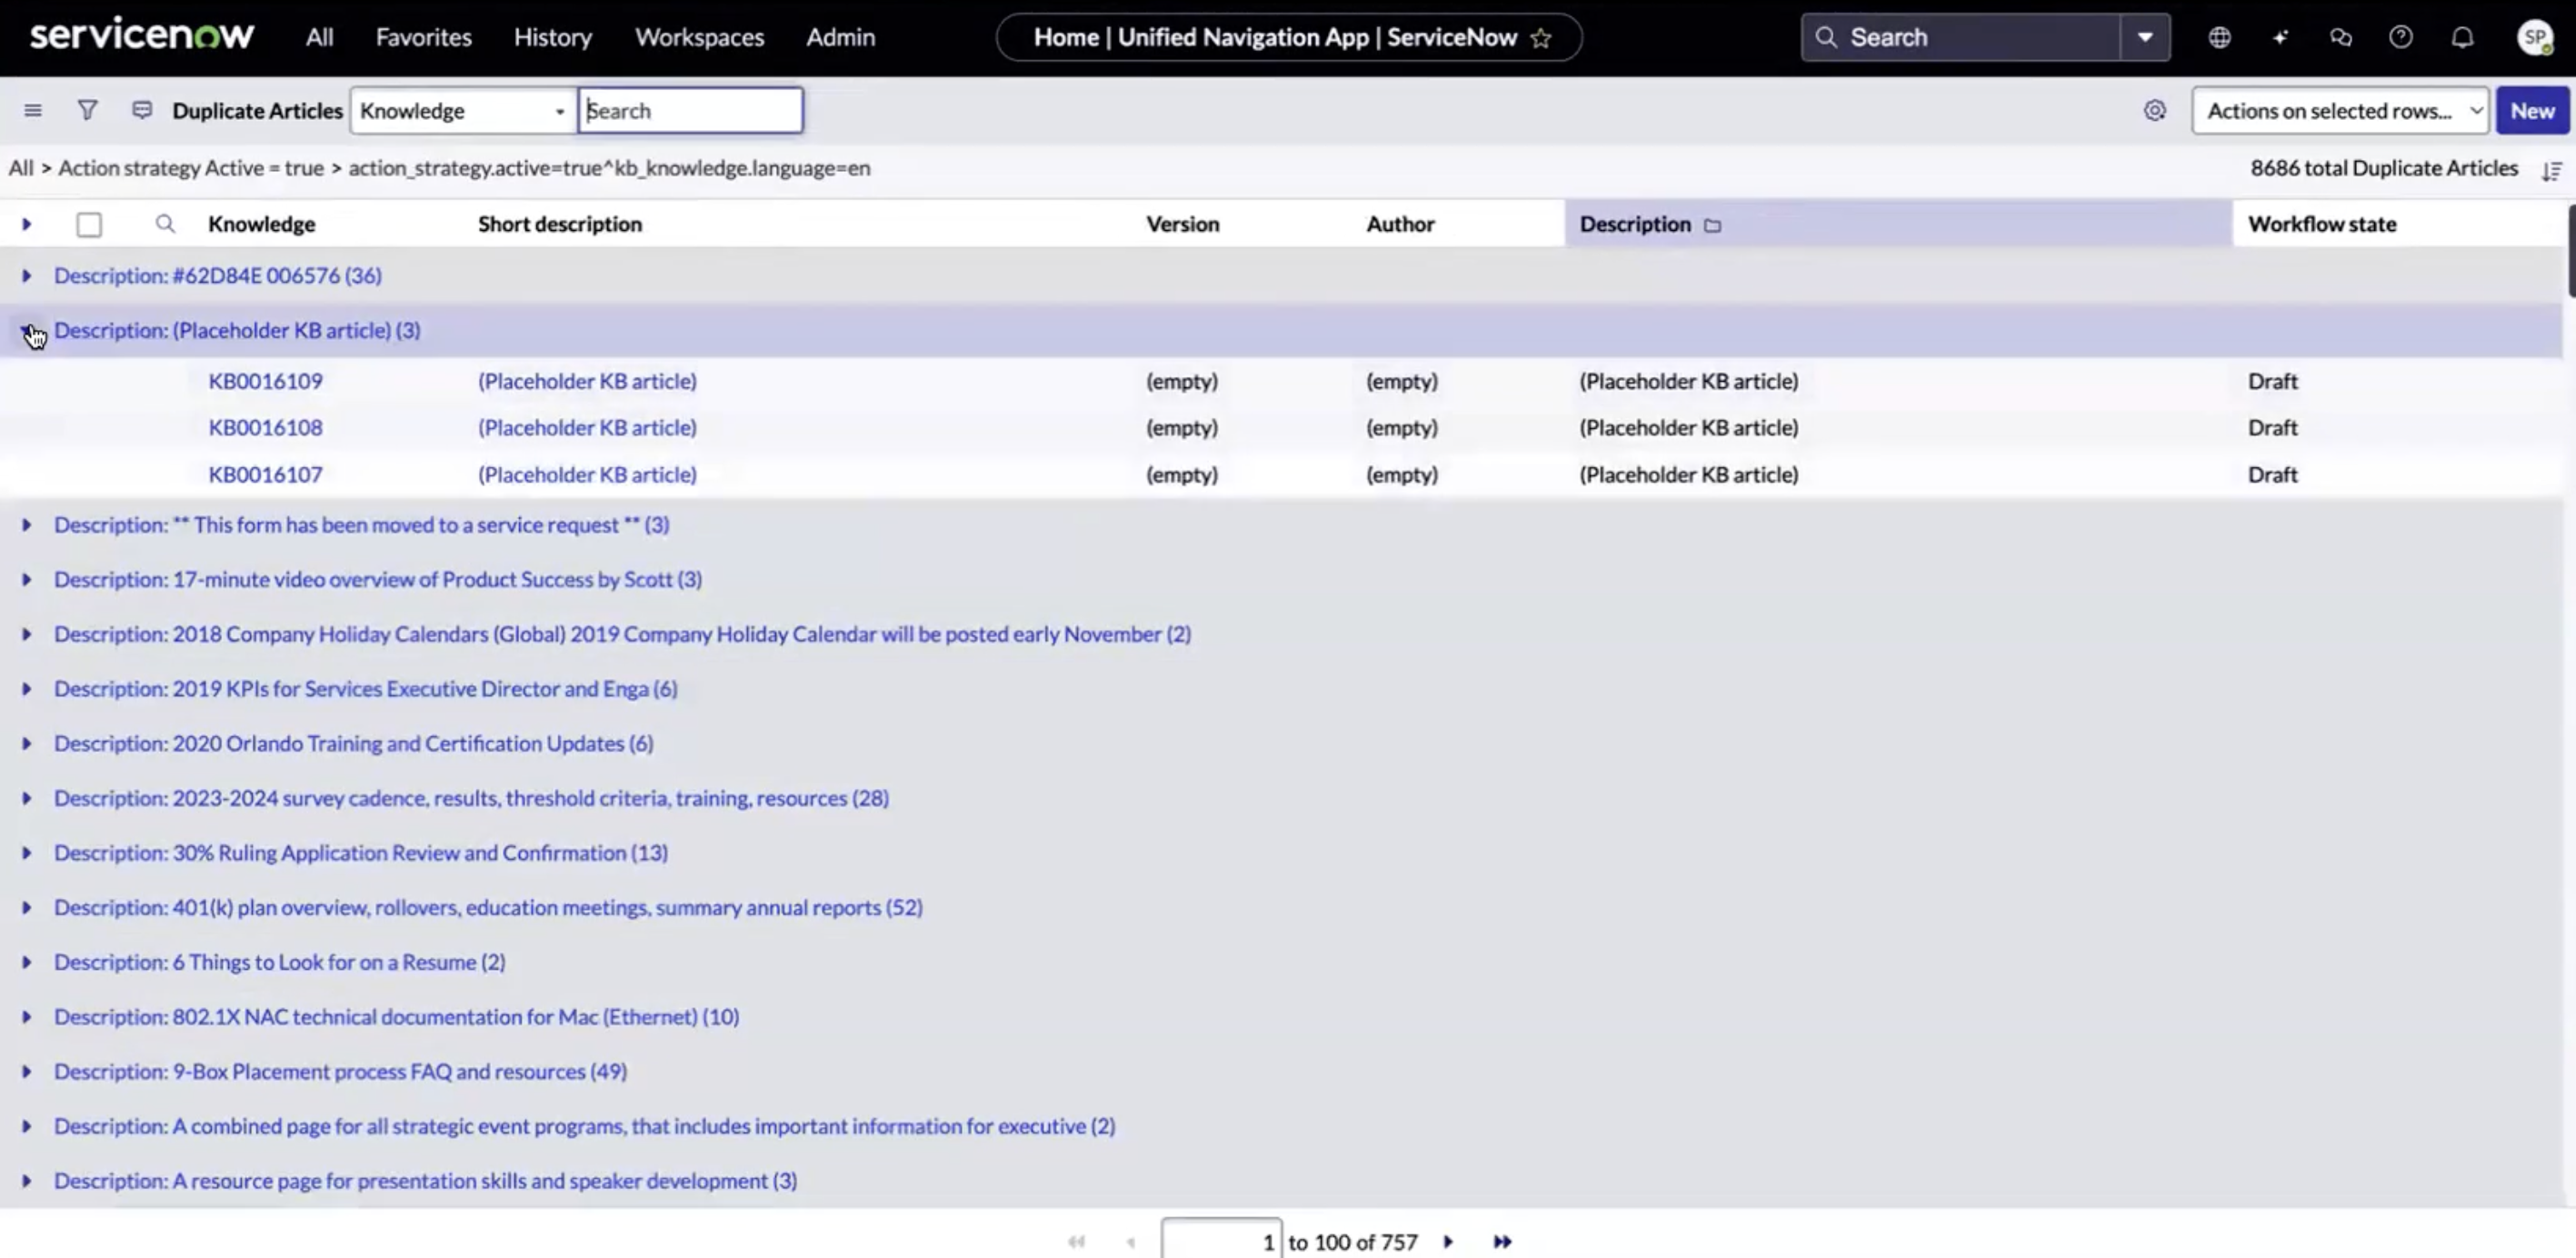Image resolution: width=2576 pixels, height=1258 pixels.
Task: Open the chat conversations icon
Action: pyautogui.click(x=2340, y=37)
